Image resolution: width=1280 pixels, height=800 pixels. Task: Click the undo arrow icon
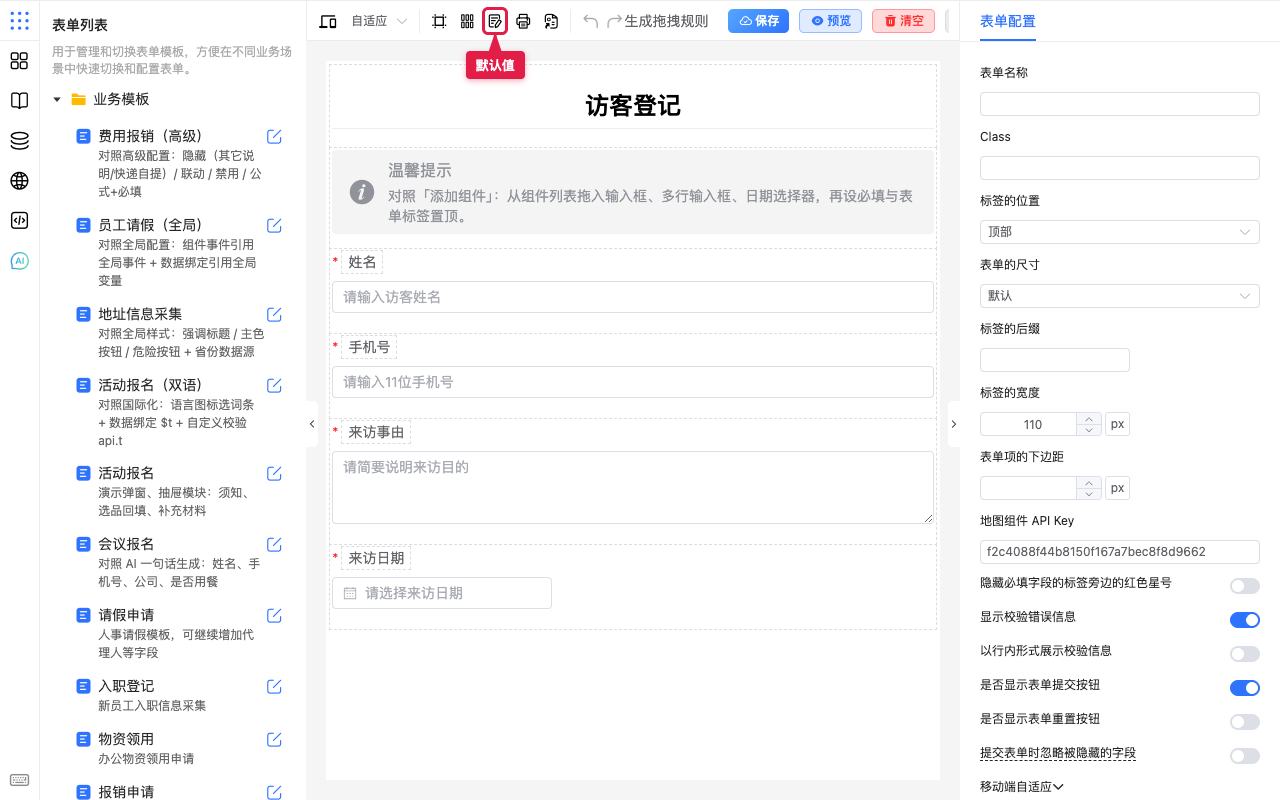(x=591, y=21)
